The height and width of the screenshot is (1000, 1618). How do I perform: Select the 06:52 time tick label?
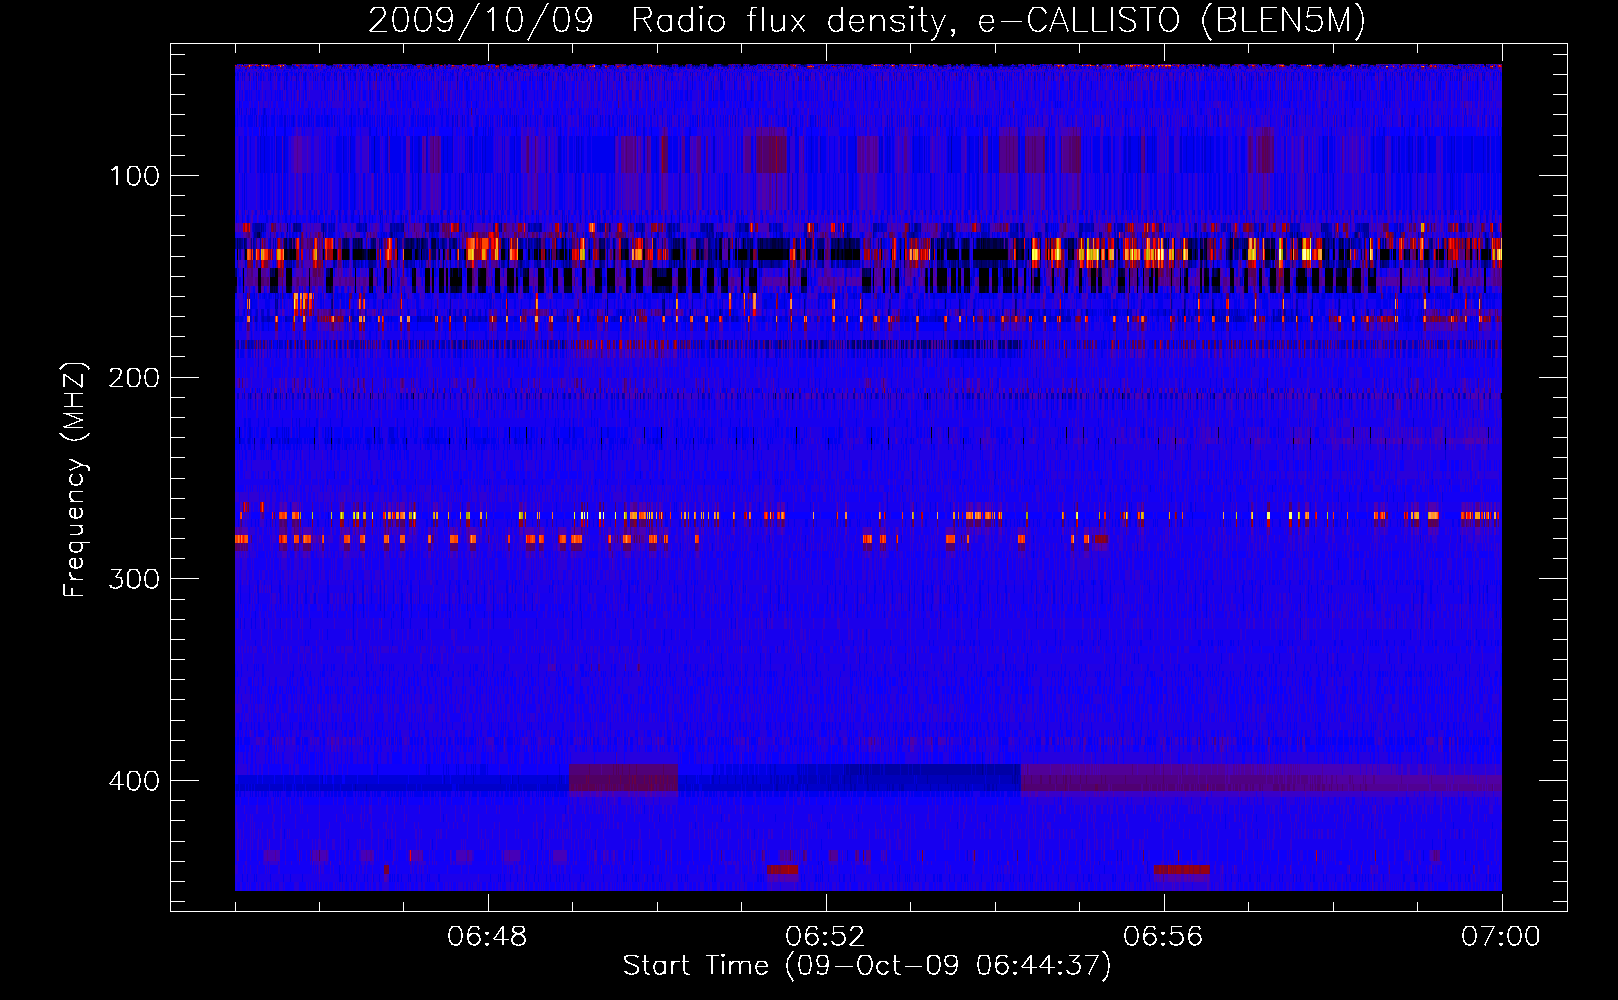point(825,937)
